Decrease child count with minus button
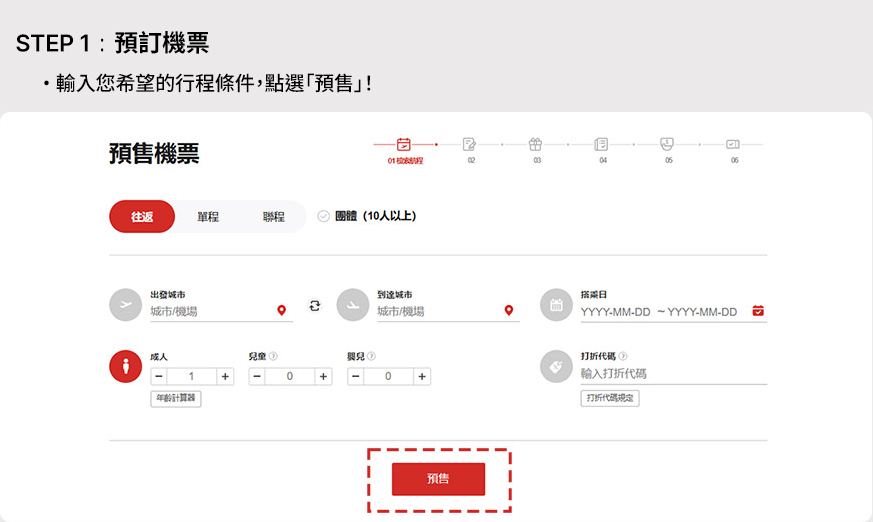 pos(257,377)
